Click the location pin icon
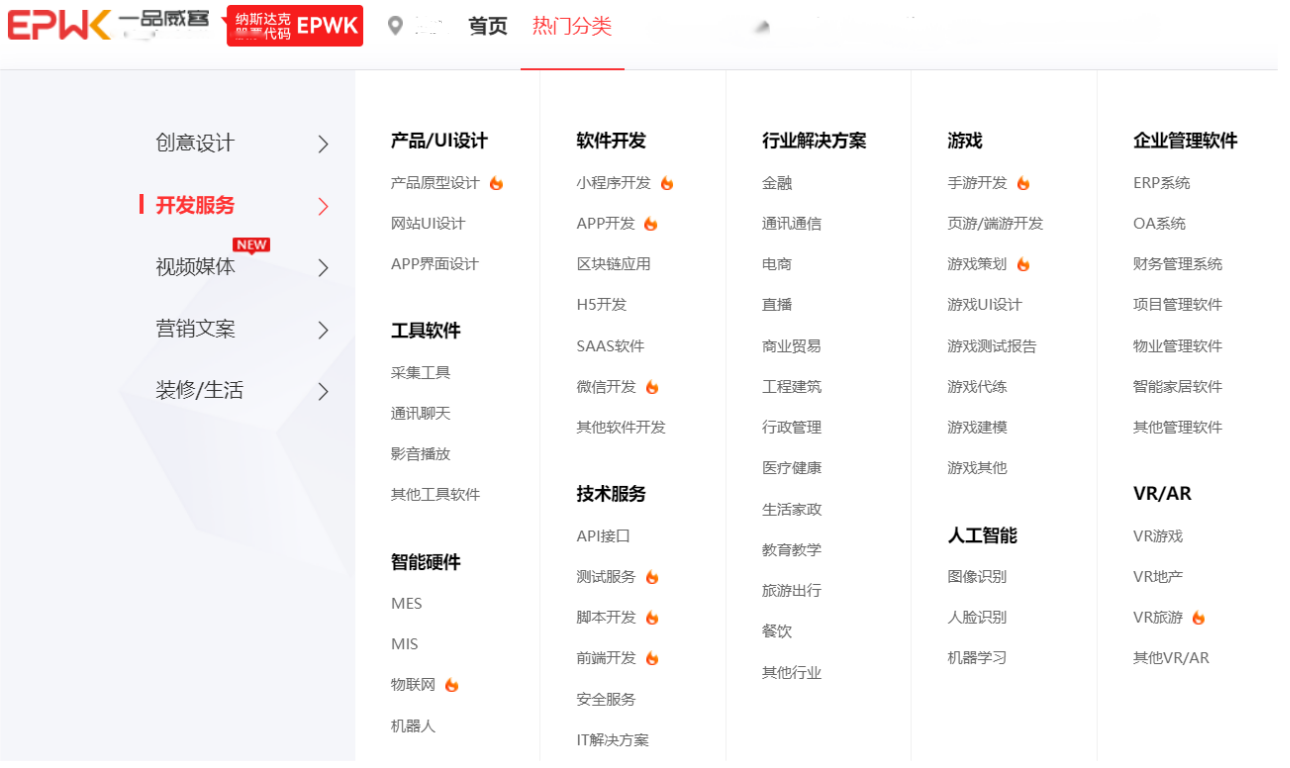This screenshot has height=768, width=1290. click(396, 26)
